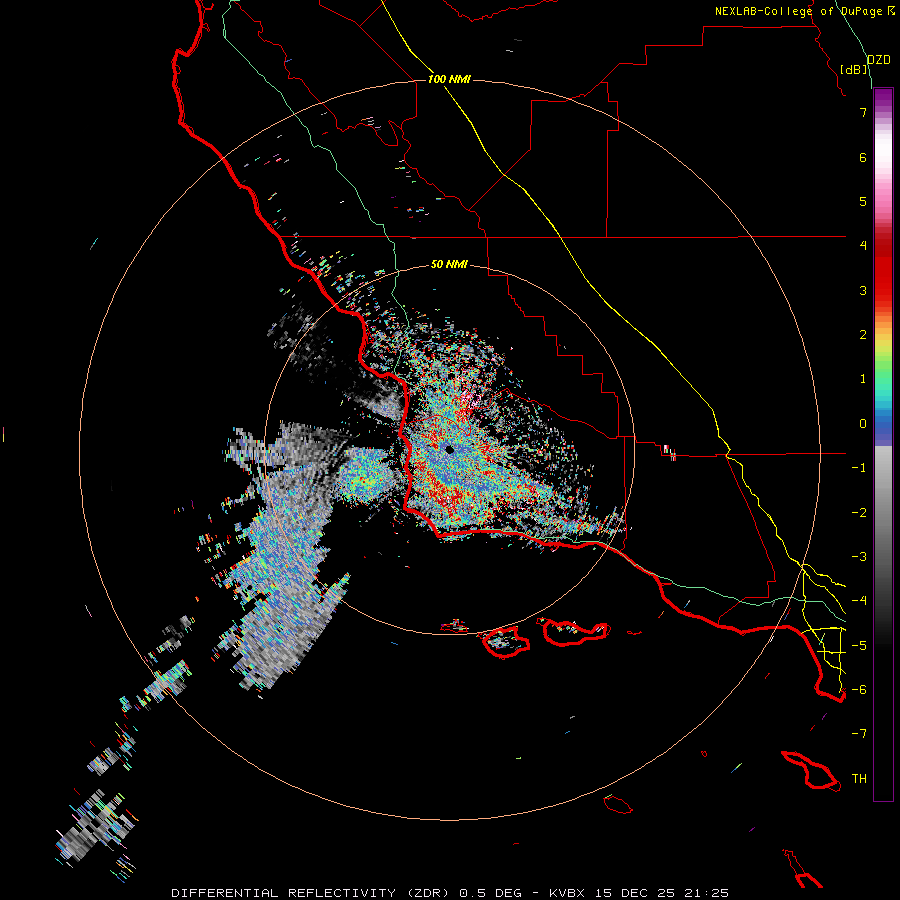Click the "3" value on the color scale
The width and height of the screenshot is (900, 900).
click(x=863, y=290)
